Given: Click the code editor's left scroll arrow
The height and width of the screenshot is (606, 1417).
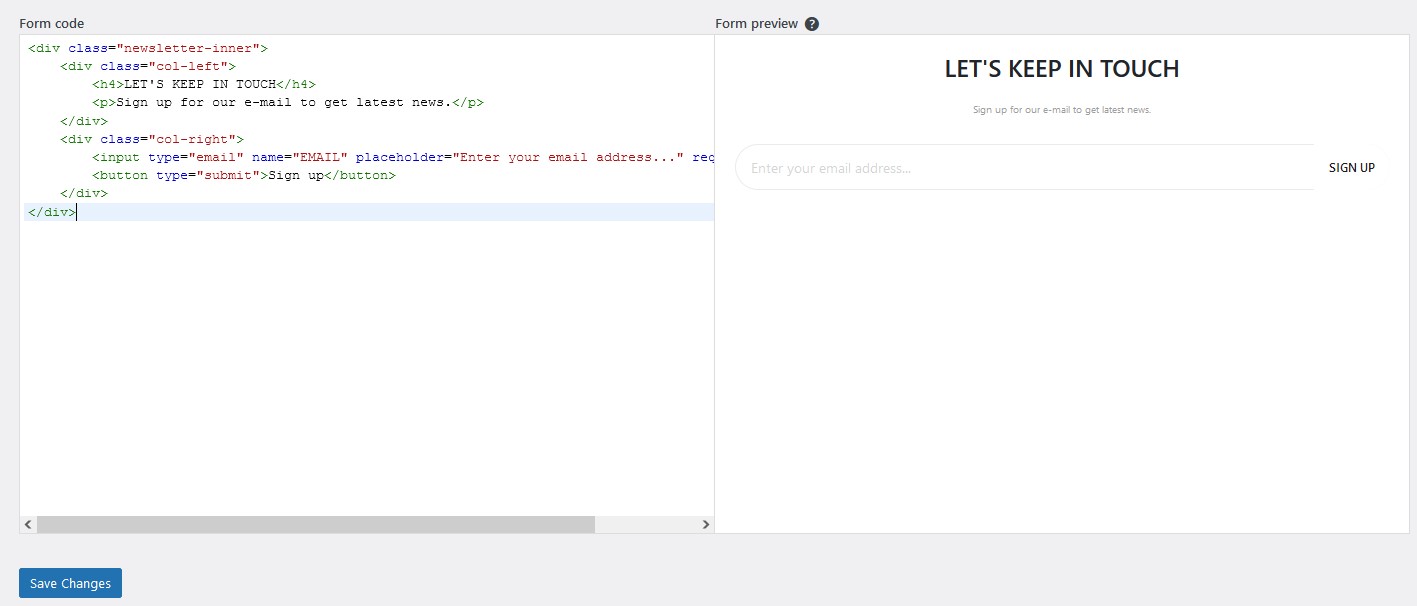Looking at the screenshot, I should click(28, 525).
